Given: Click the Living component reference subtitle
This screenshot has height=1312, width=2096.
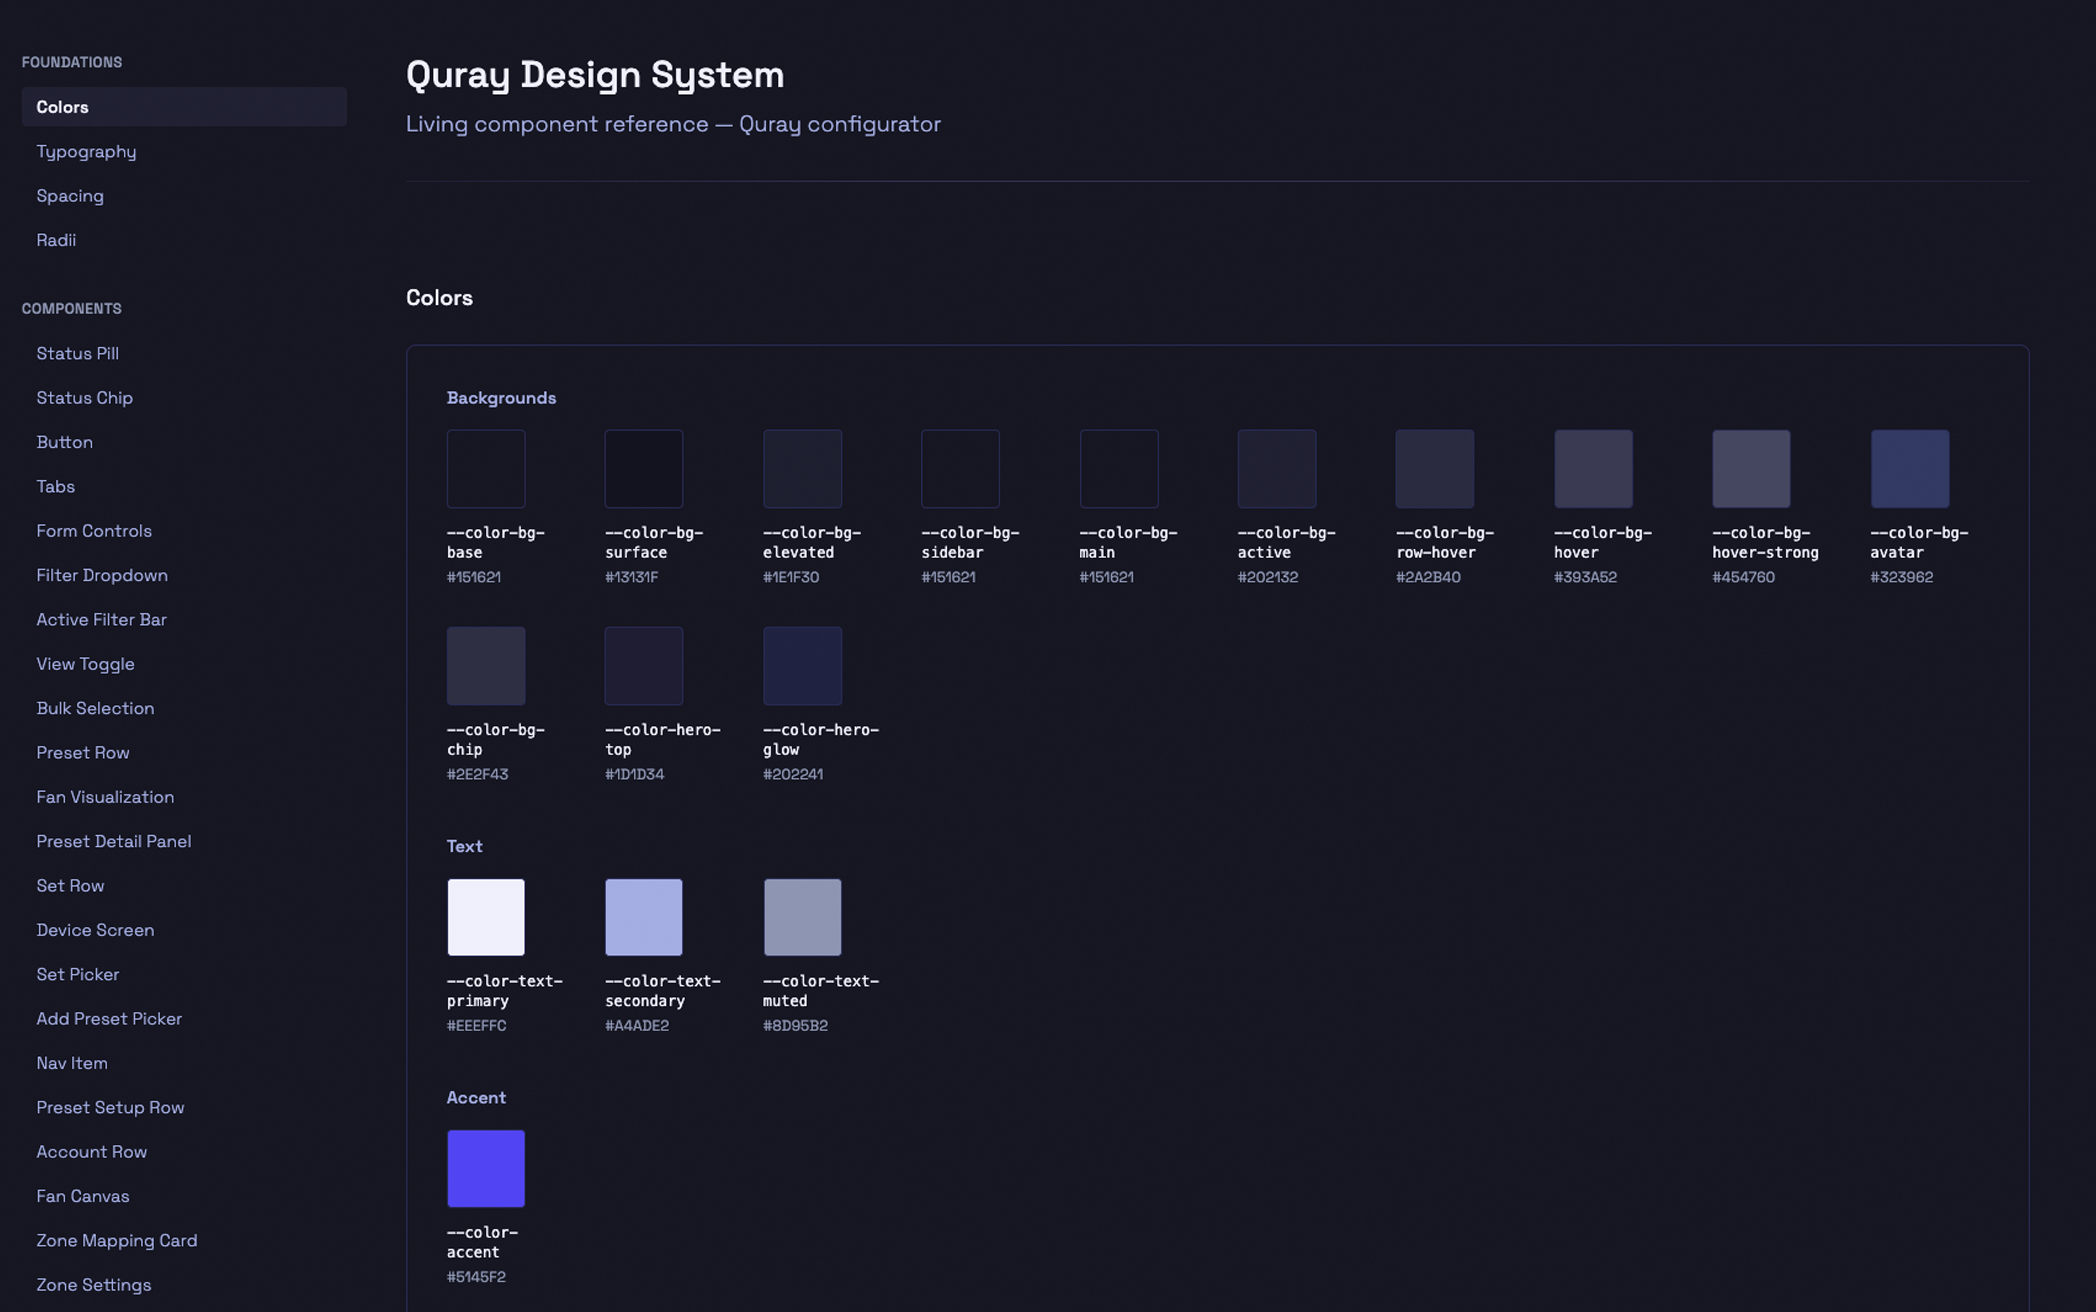Looking at the screenshot, I should pos(673,124).
